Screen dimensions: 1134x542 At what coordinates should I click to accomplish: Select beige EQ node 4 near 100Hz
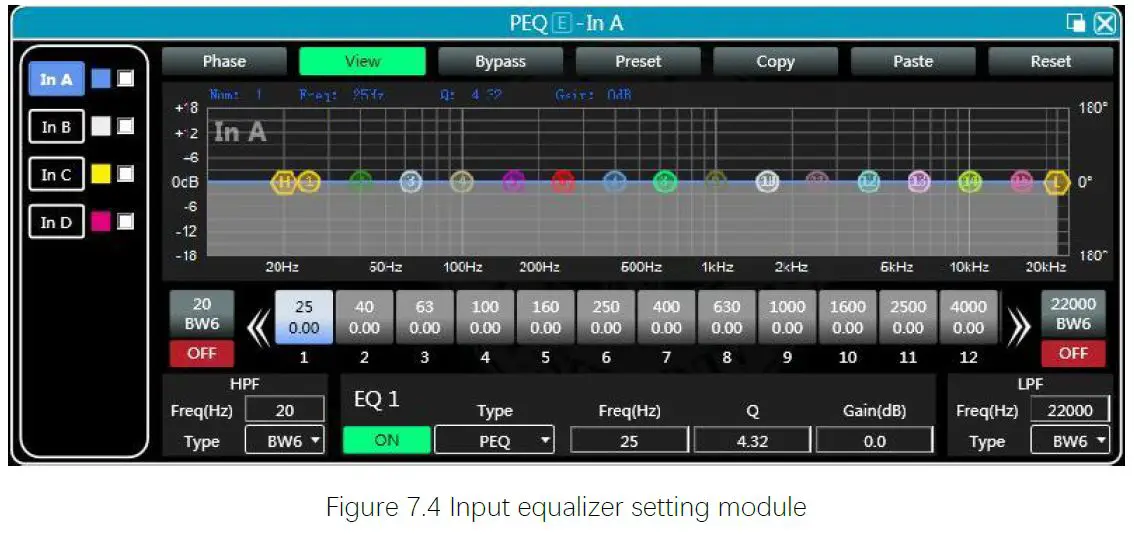pos(462,182)
